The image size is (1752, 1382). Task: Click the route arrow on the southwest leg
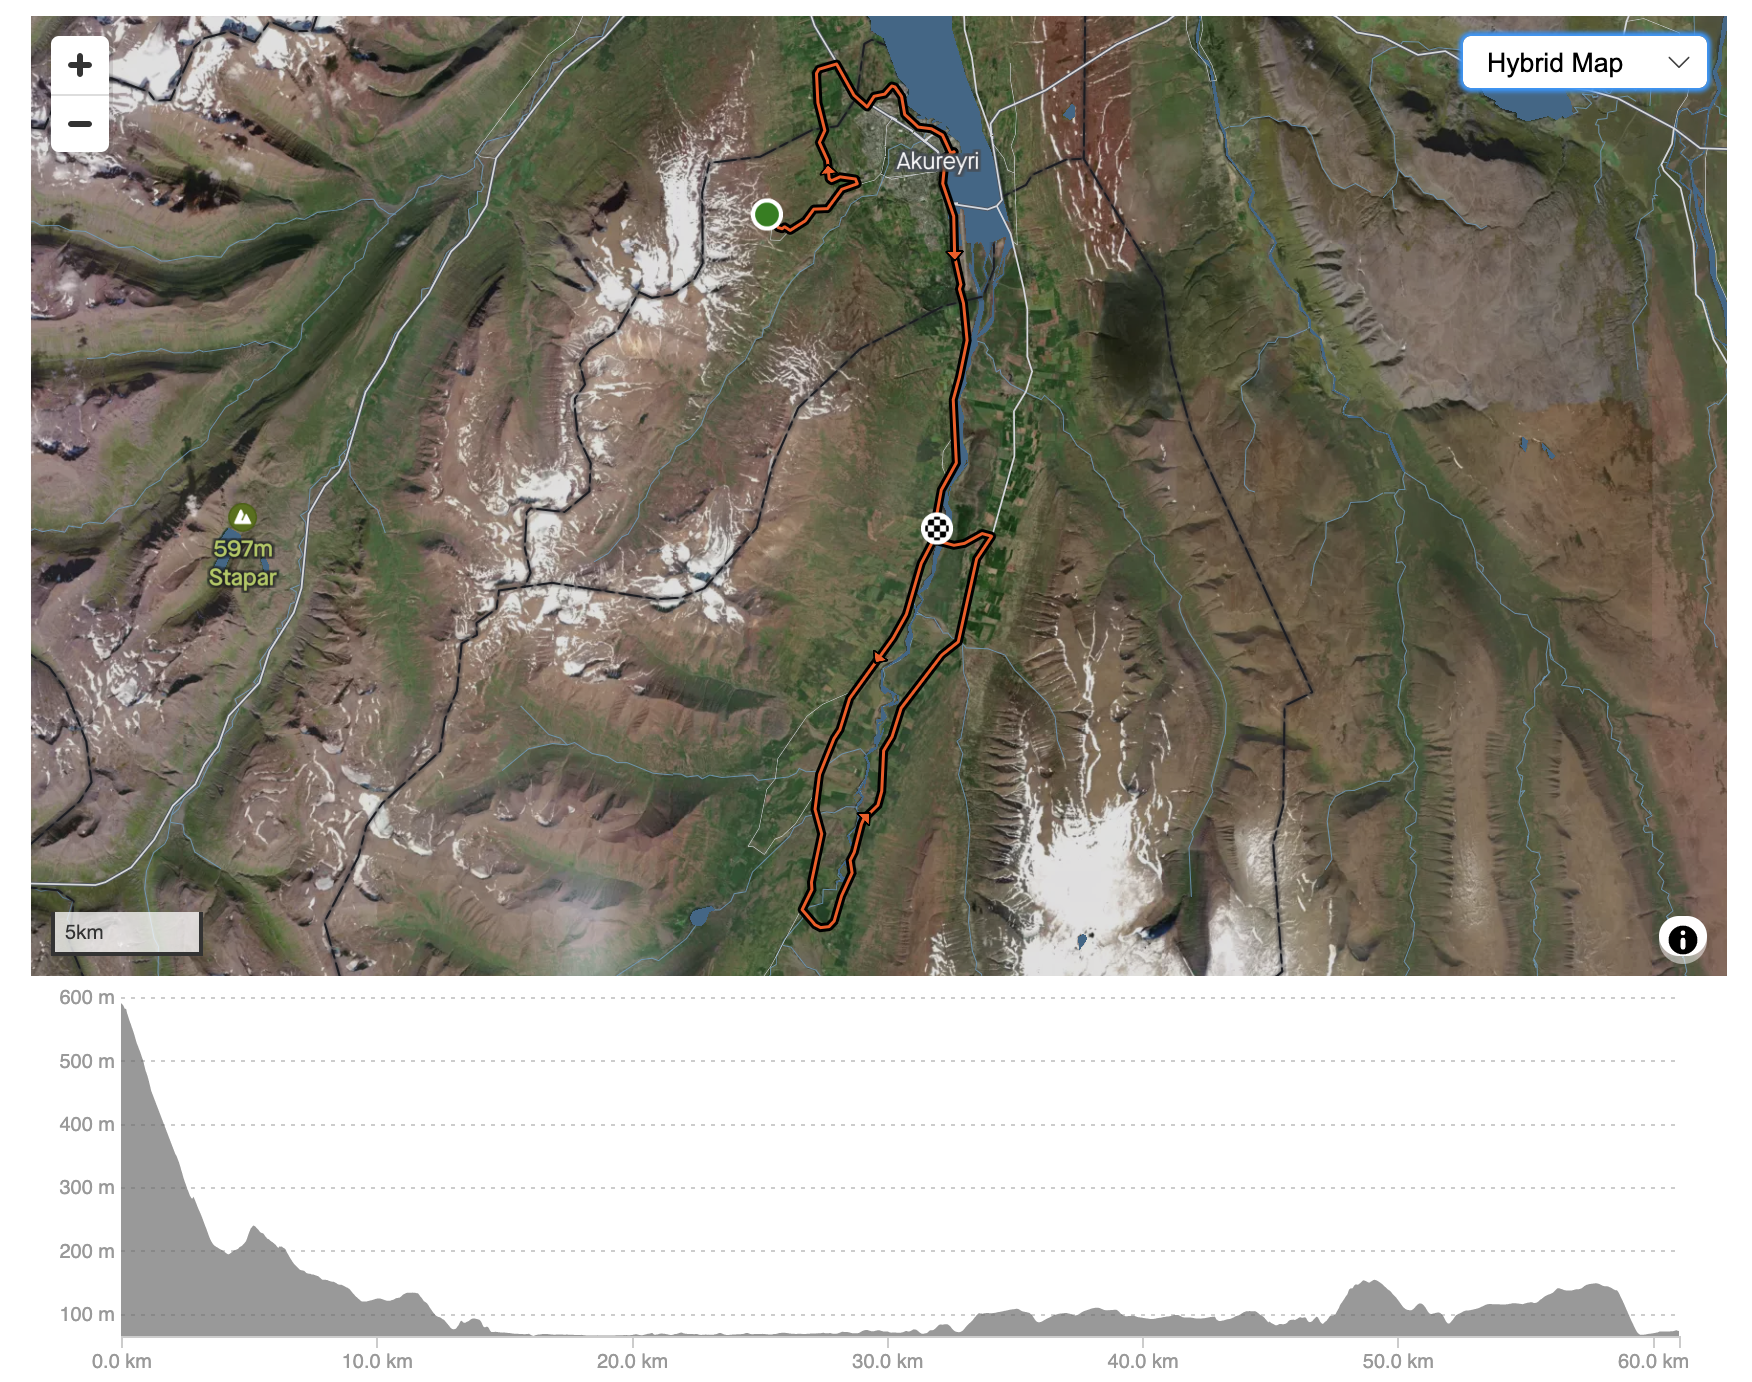pos(880,657)
